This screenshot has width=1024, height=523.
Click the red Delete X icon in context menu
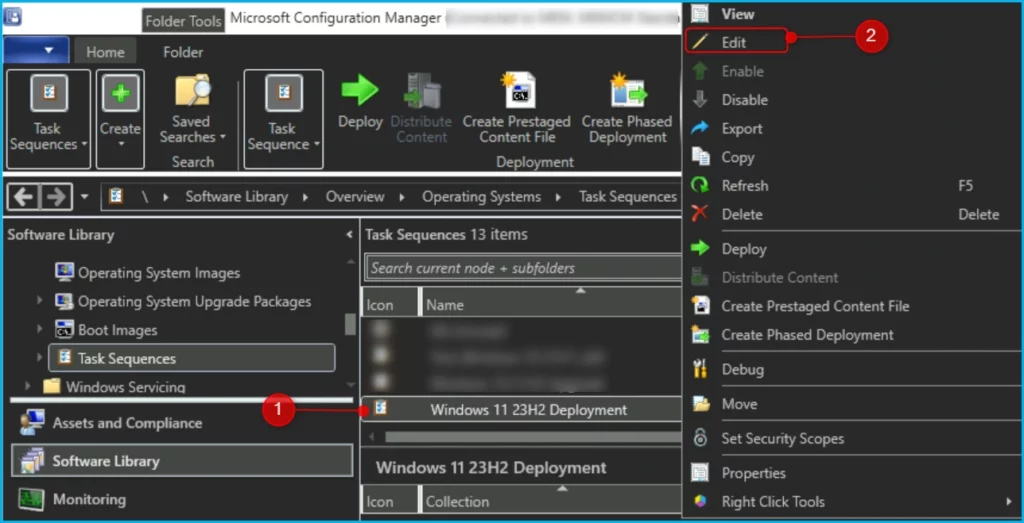click(x=700, y=214)
